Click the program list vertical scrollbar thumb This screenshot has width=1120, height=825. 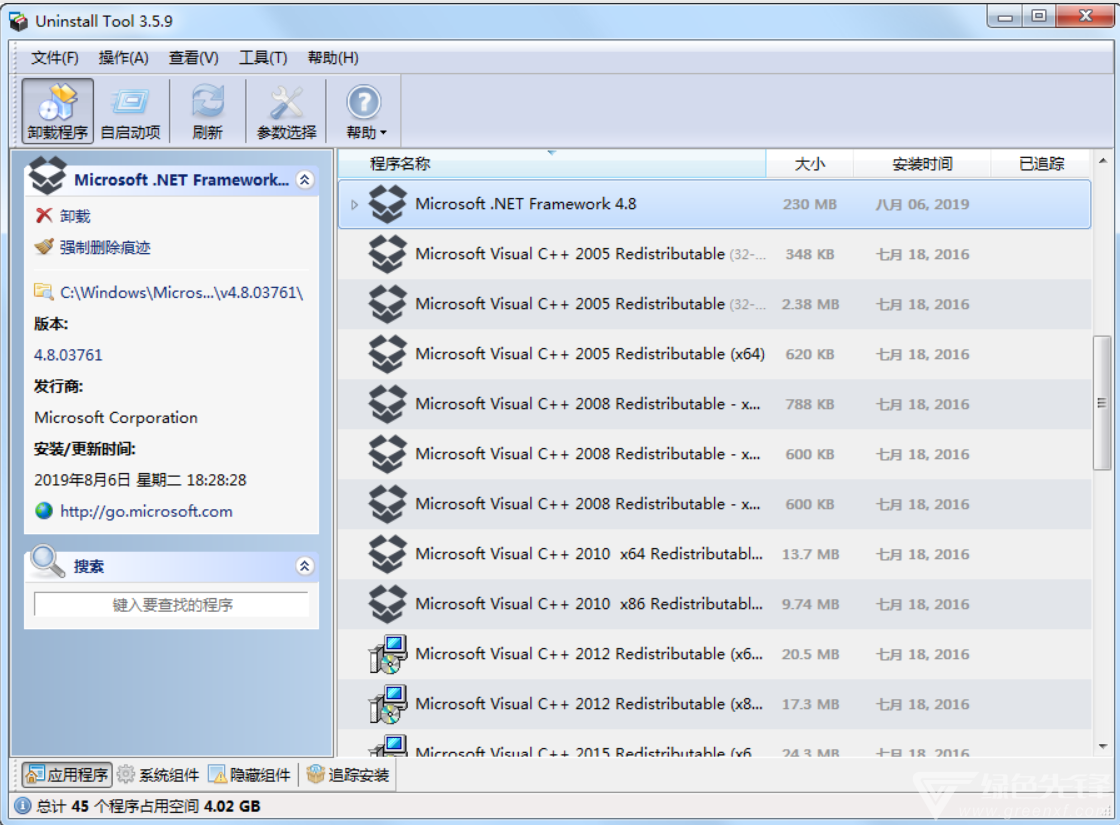pos(1102,403)
